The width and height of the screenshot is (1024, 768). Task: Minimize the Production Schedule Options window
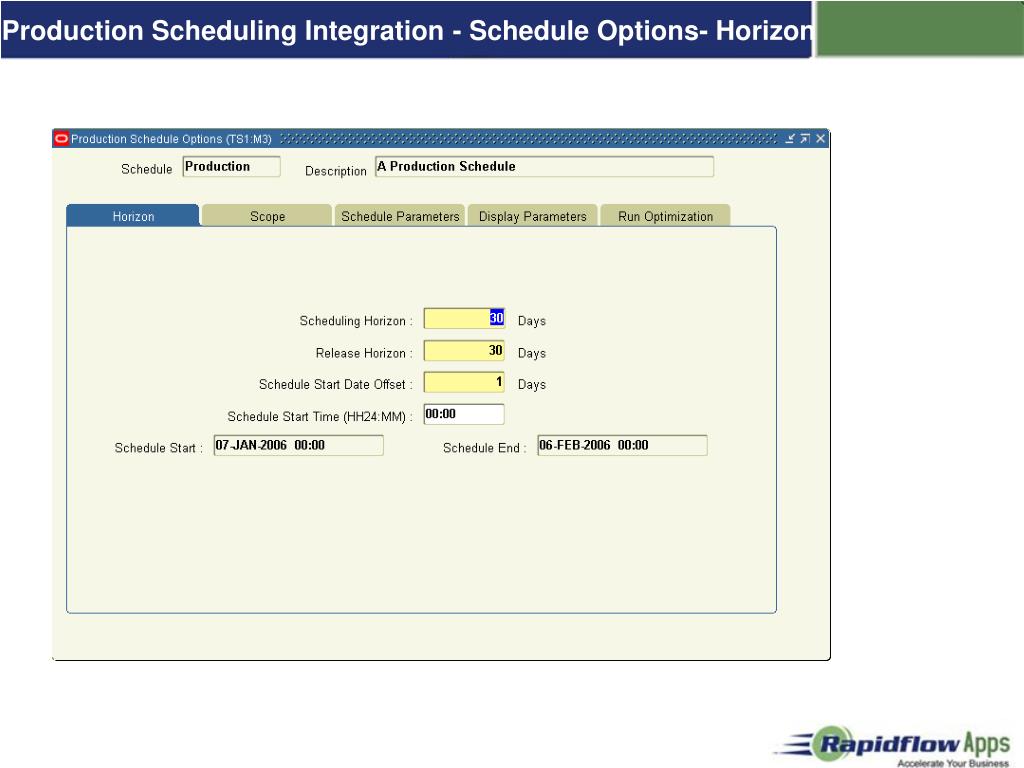[x=790, y=138]
